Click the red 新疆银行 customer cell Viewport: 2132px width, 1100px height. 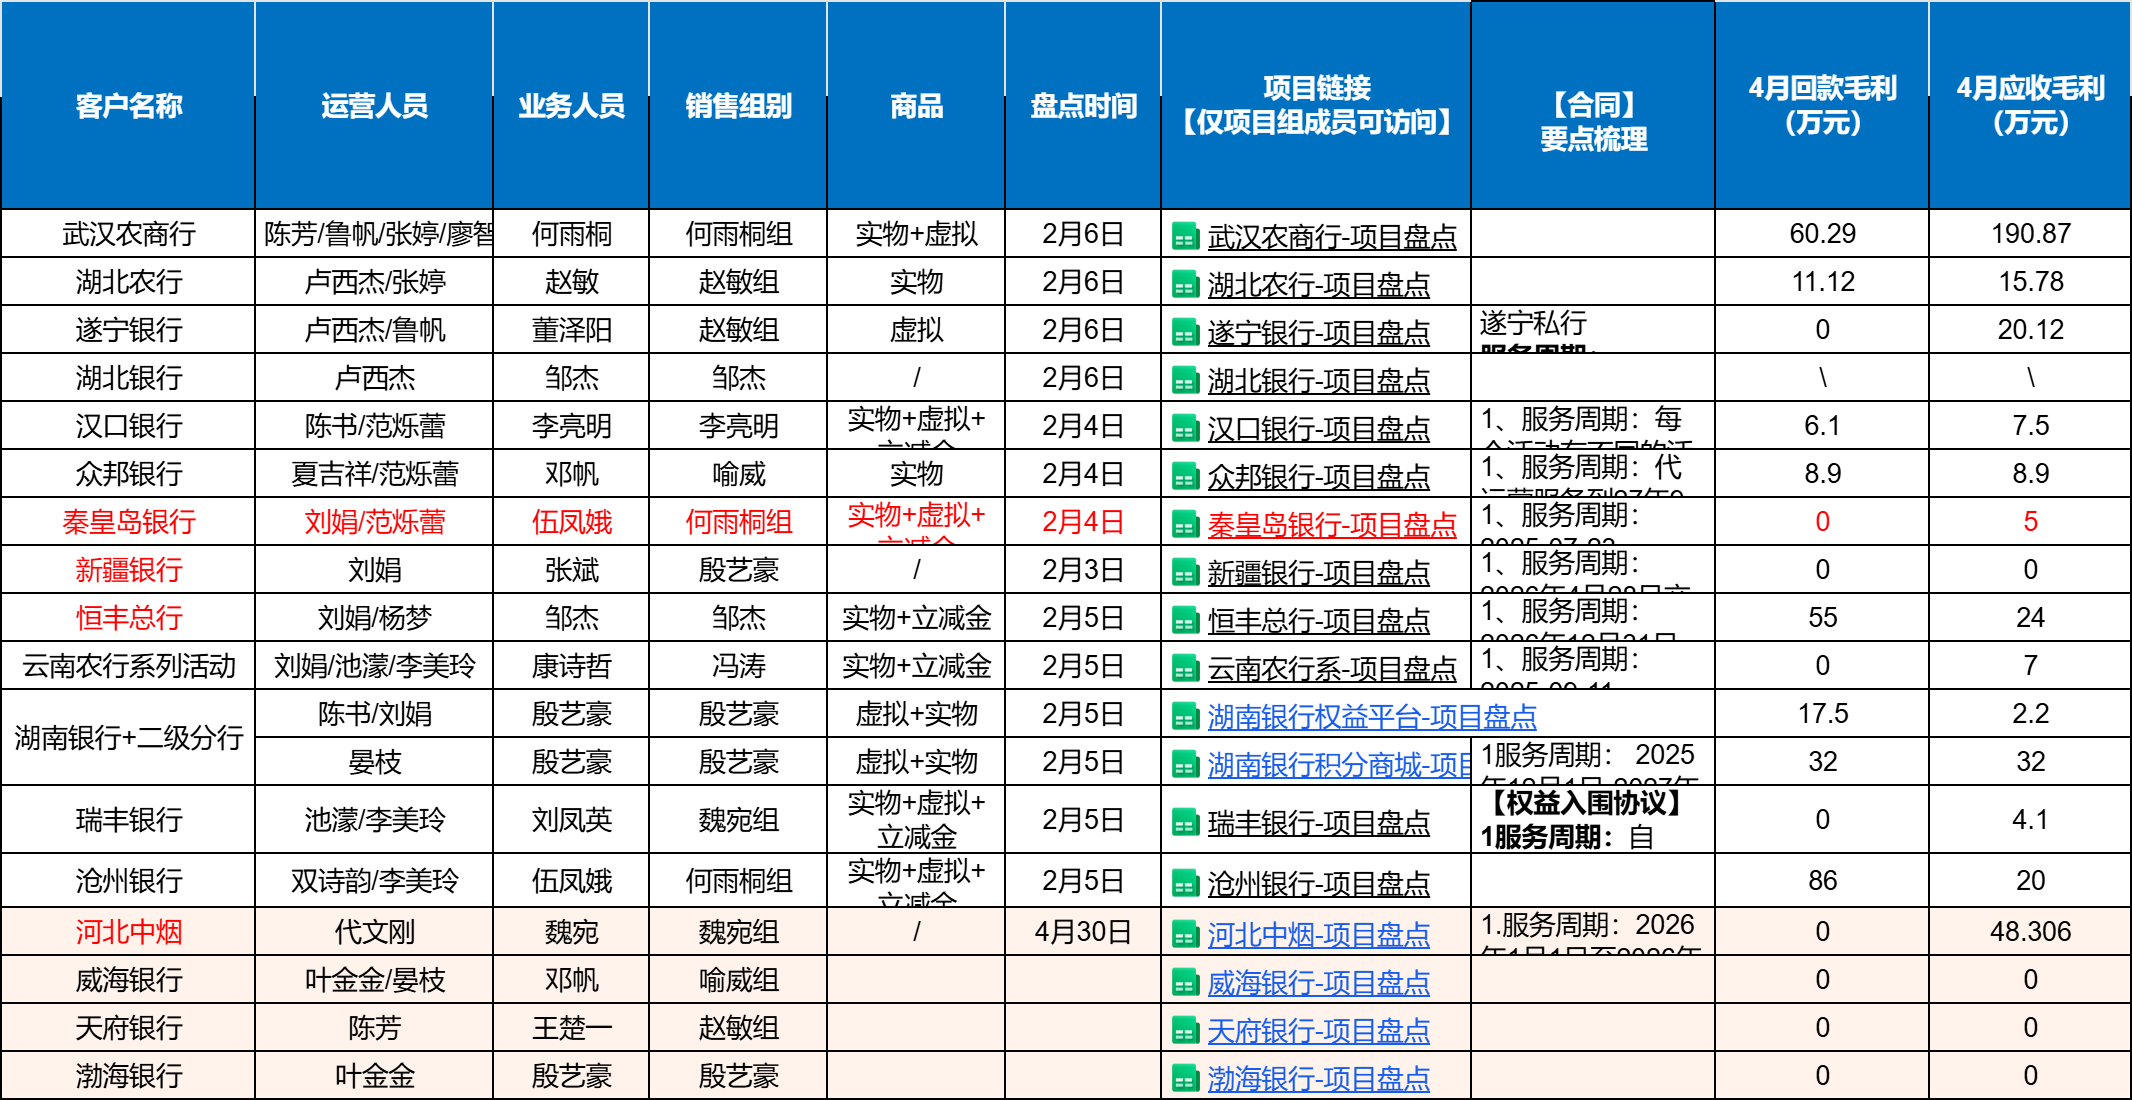click(x=128, y=570)
